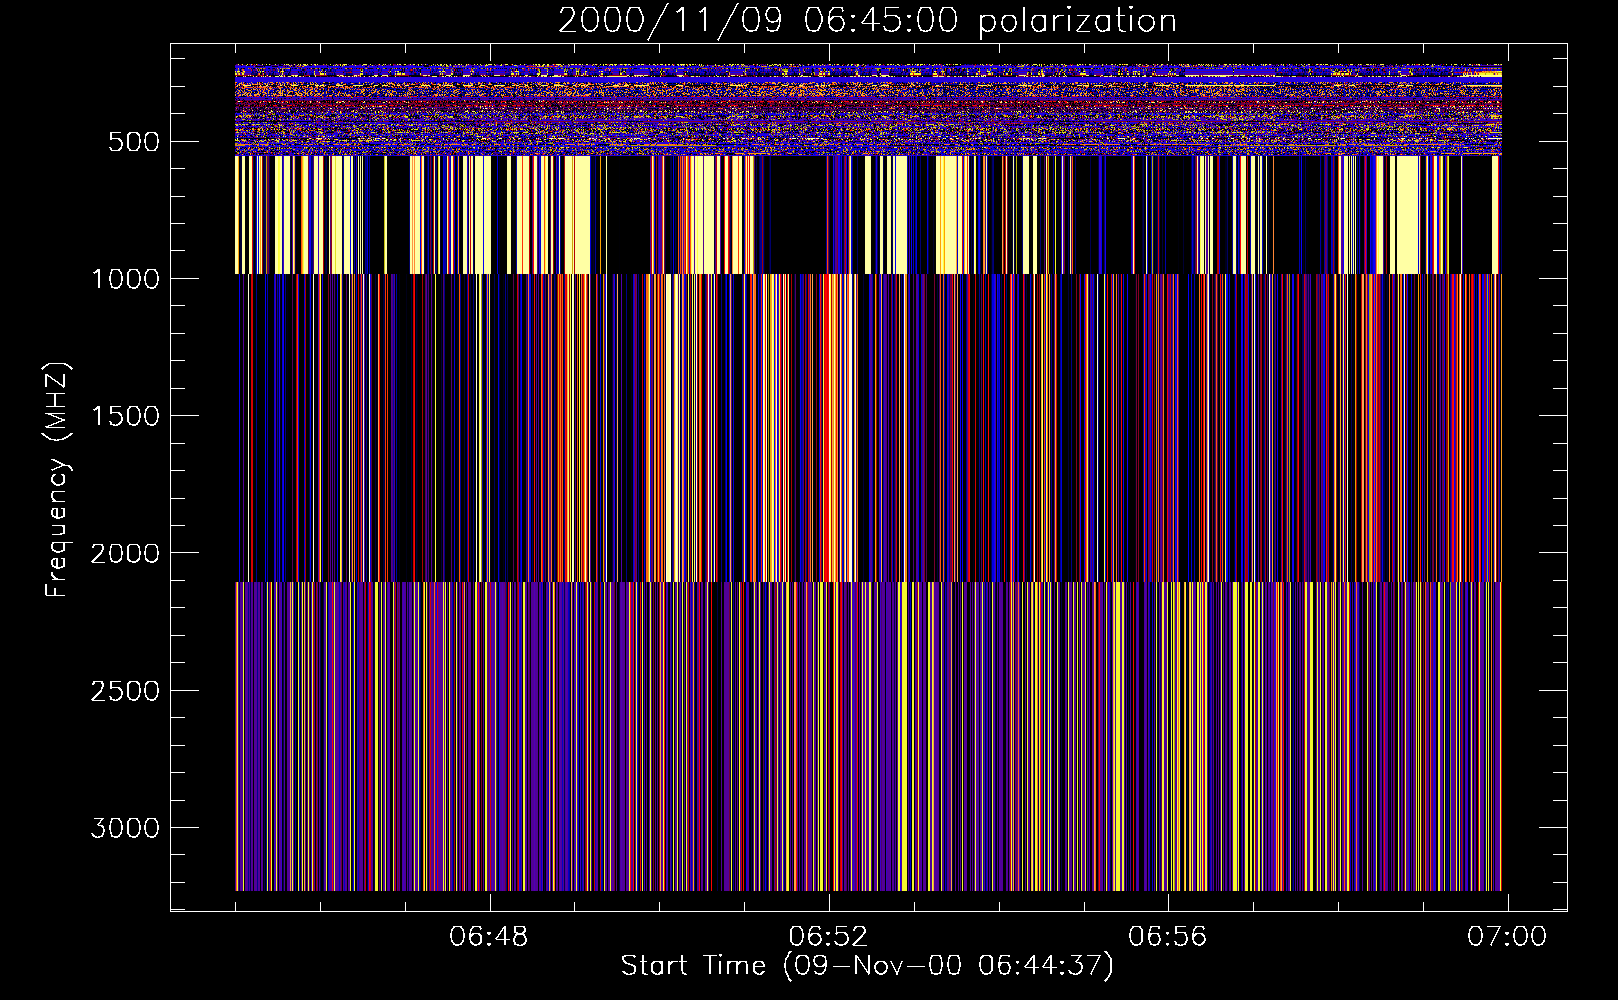Click the 2000 frequency tick label
1618x1000 pixels.
coord(125,553)
